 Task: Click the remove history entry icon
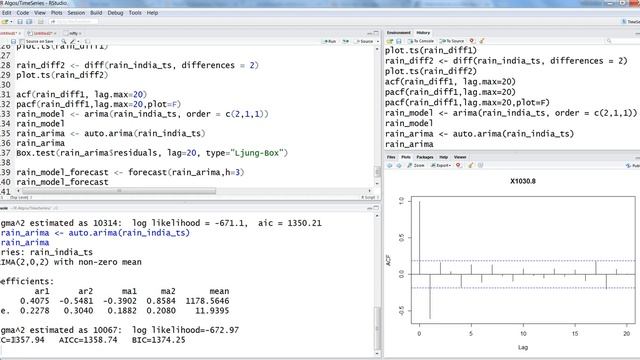[x=472, y=41]
